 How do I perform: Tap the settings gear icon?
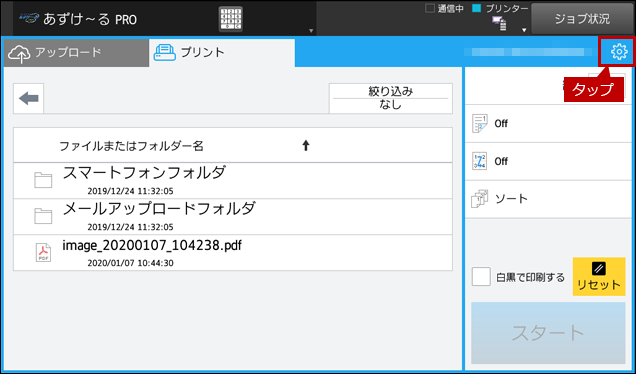click(x=619, y=52)
